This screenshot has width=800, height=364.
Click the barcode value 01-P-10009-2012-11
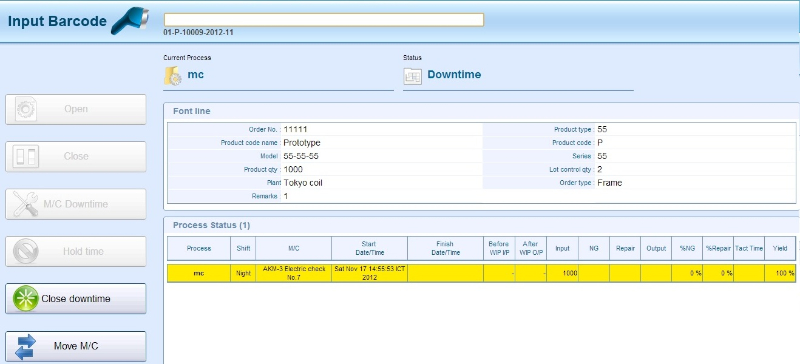click(198, 33)
